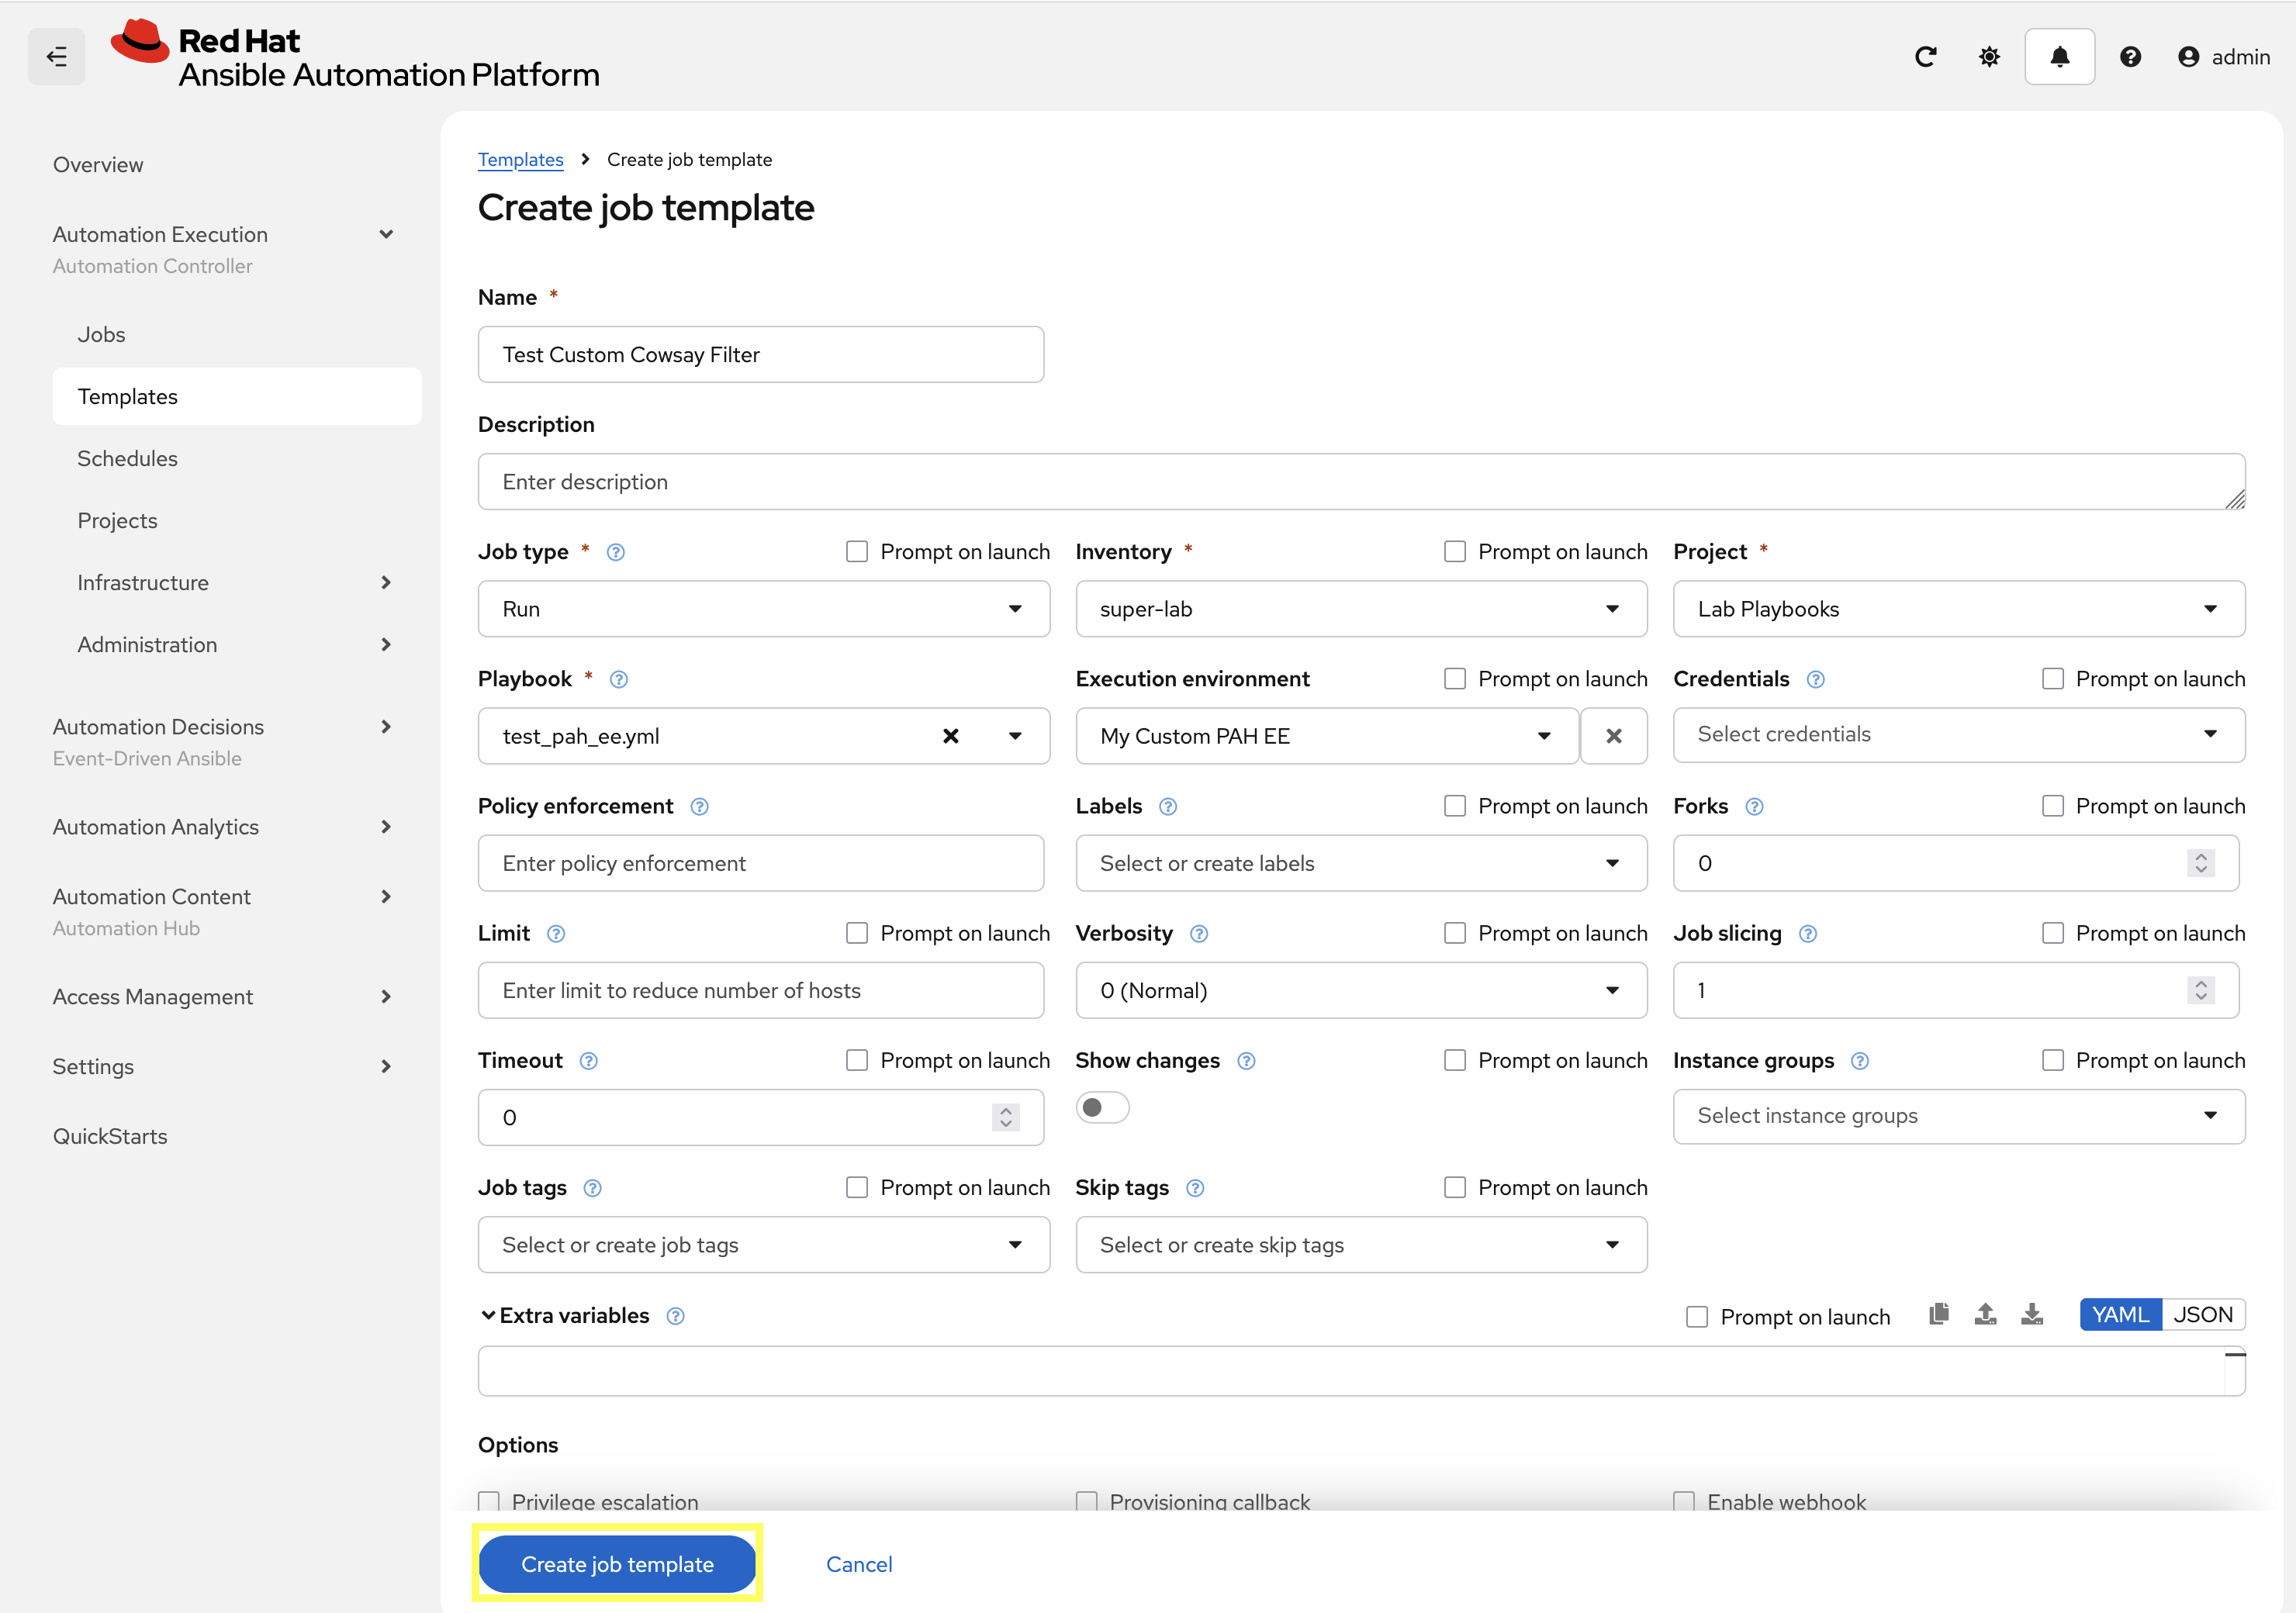The width and height of the screenshot is (2296, 1613).
Task: Click the copy icon next to Extra variables
Action: click(1939, 1315)
